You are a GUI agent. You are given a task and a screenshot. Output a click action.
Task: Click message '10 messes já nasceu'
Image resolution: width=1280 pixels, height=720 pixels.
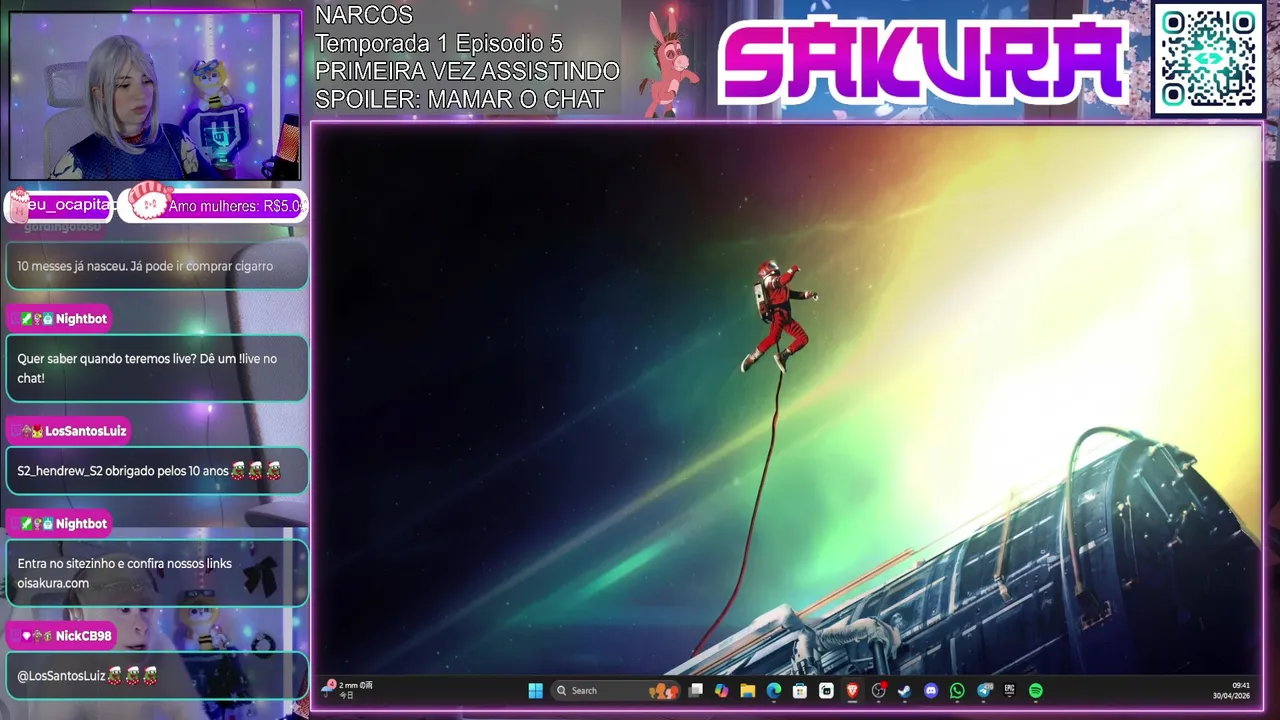coord(157,266)
